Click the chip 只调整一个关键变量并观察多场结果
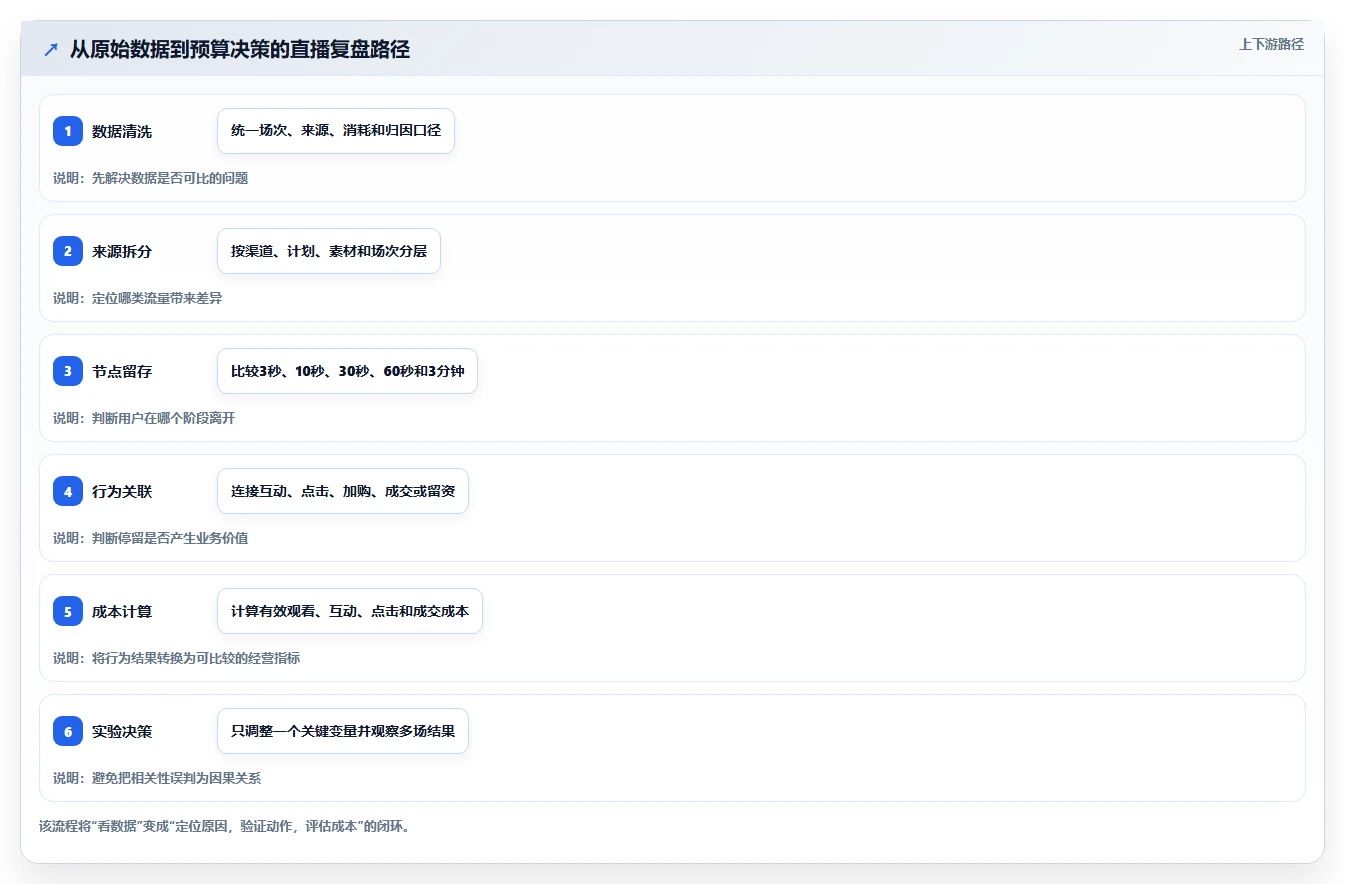The width and height of the screenshot is (1345, 884). tap(343, 731)
